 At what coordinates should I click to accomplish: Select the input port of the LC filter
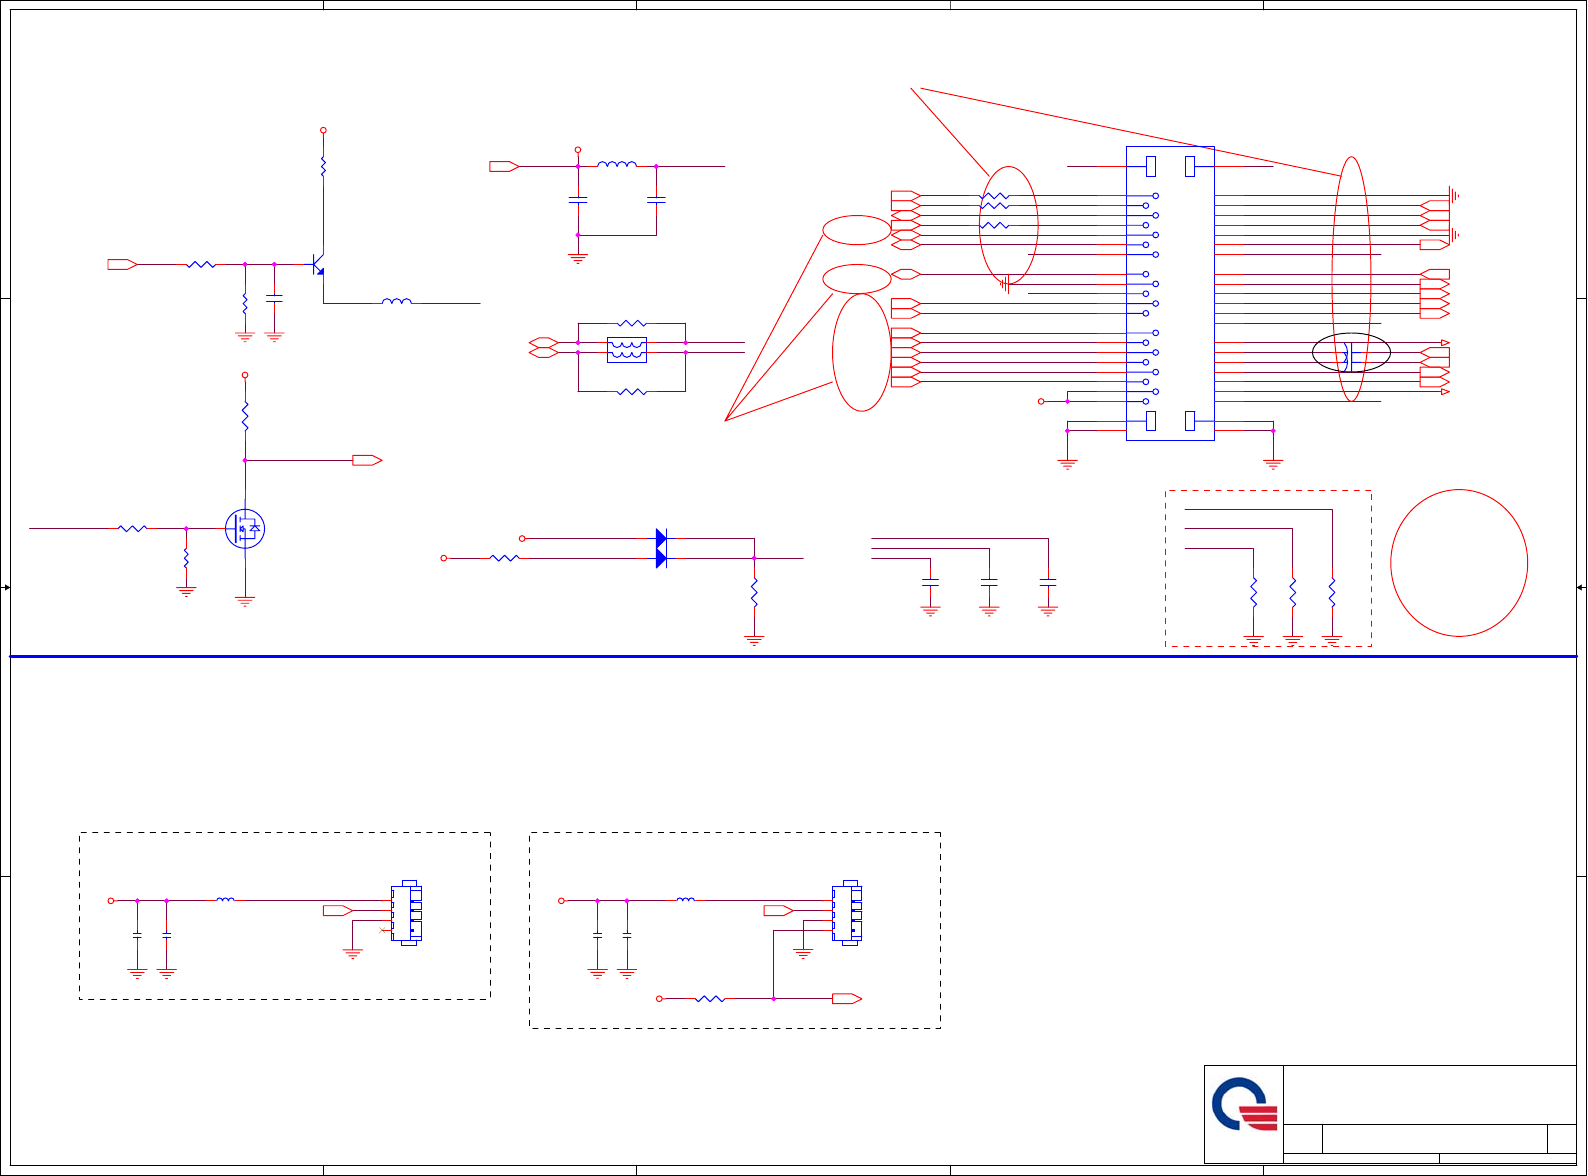504,166
